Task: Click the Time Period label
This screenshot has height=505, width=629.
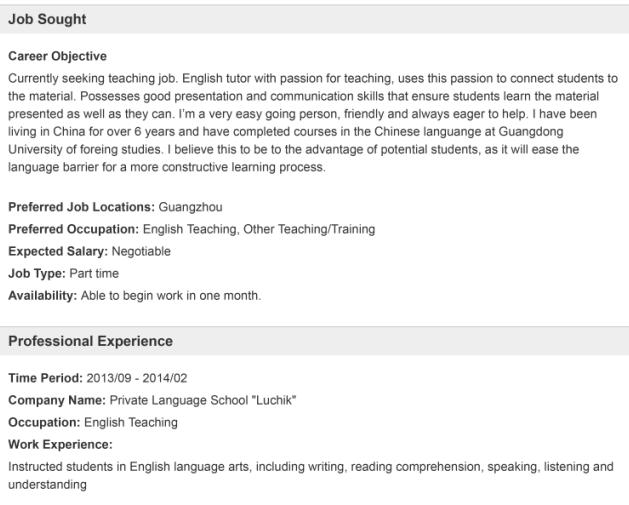Action: (42, 378)
